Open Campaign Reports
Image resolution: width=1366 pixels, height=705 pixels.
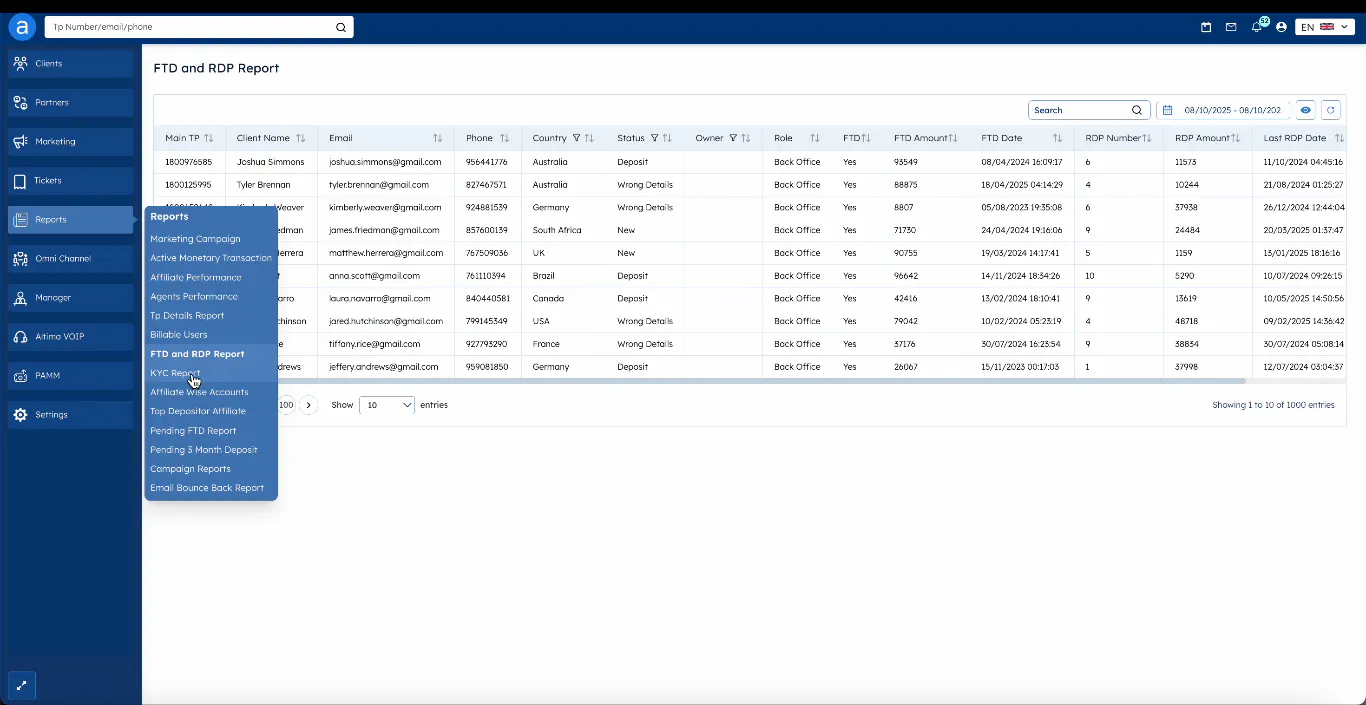point(190,469)
